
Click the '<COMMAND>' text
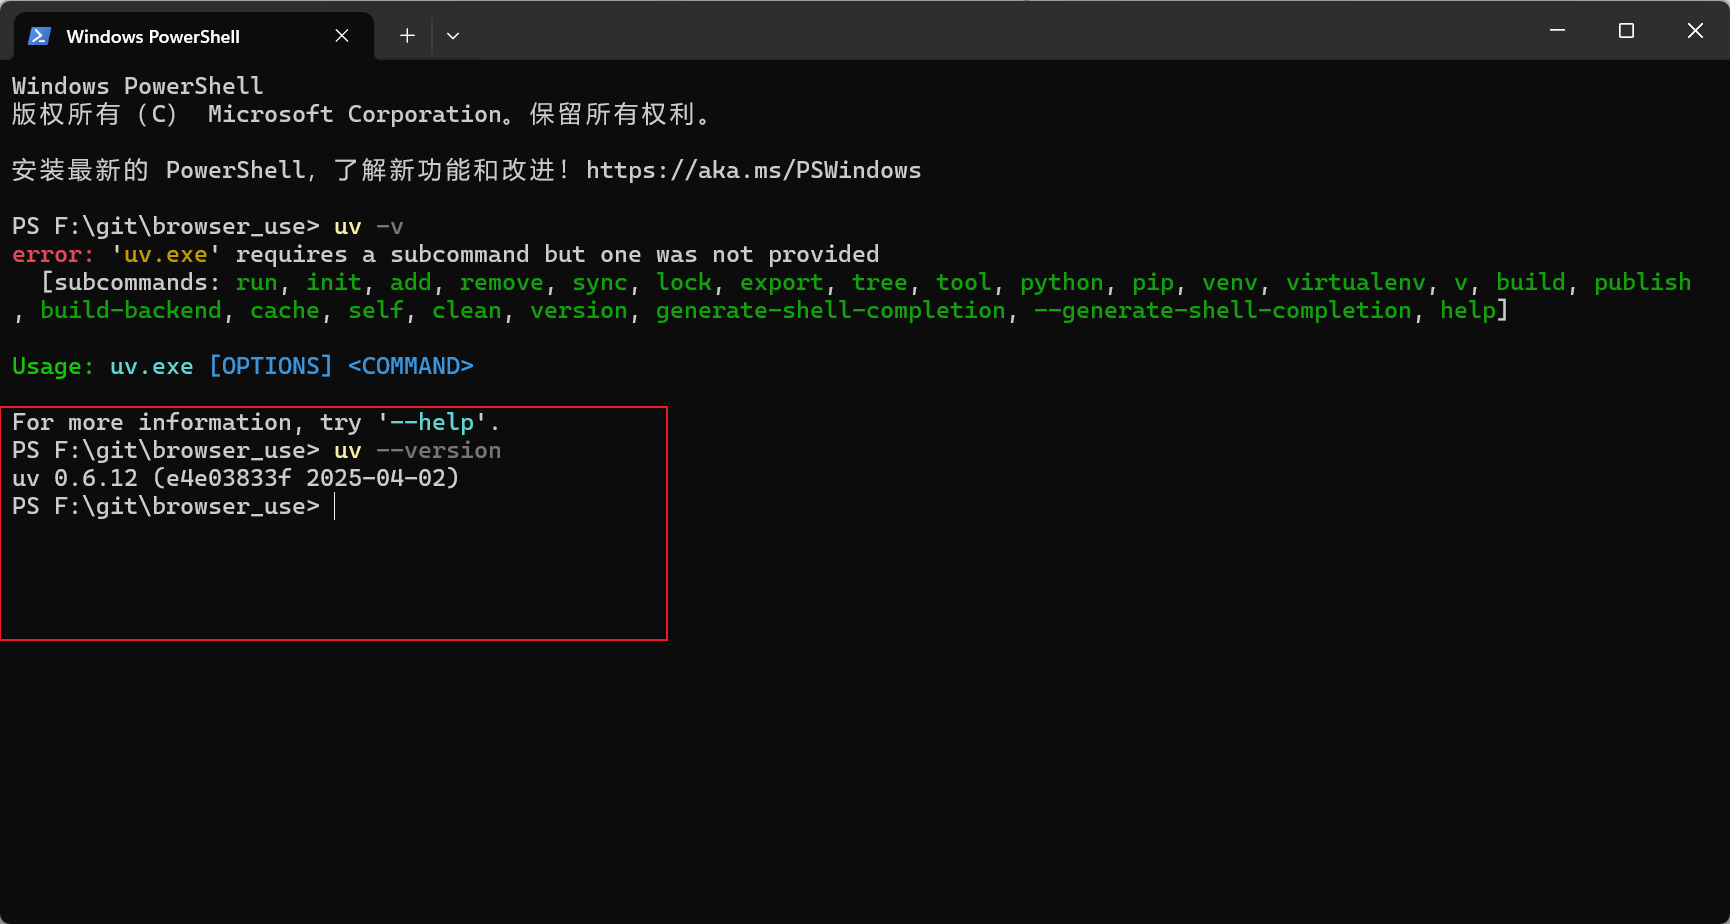tap(410, 366)
